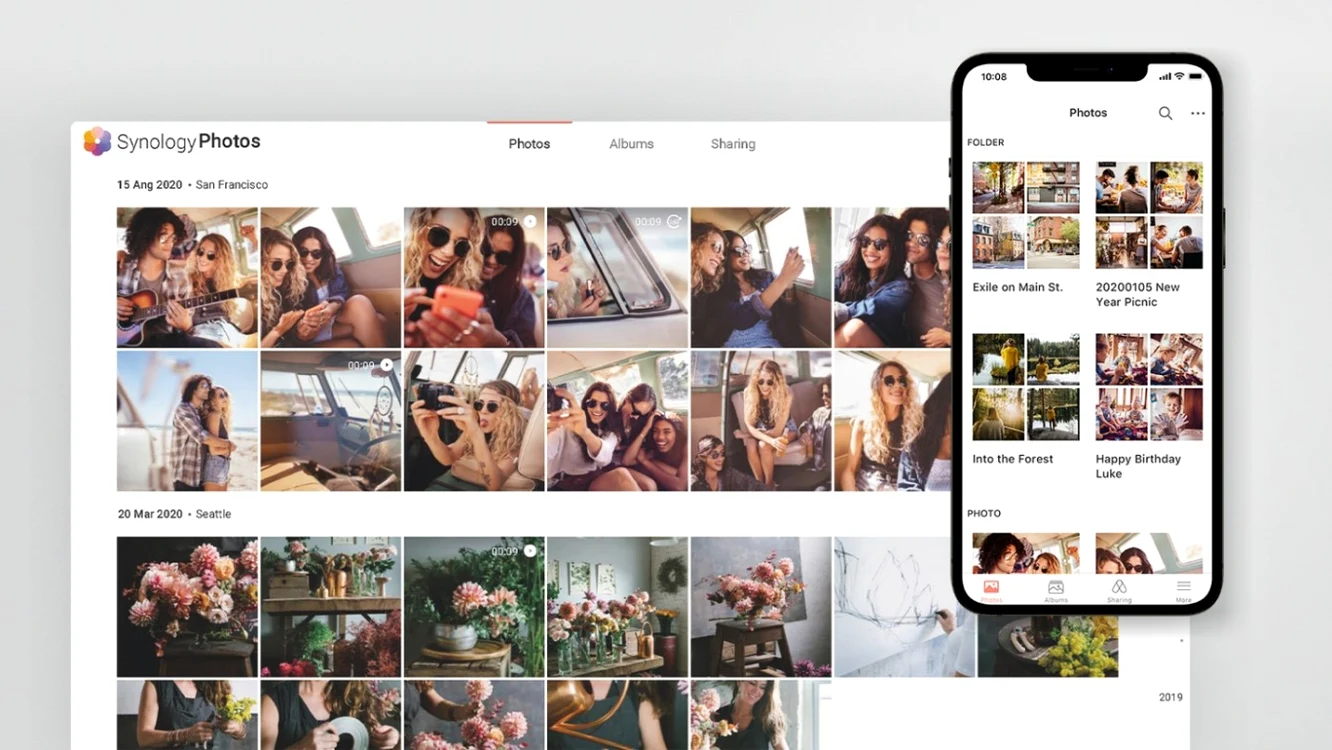1332x750 pixels.
Task: Click the Synology Photos logo icon
Action: coord(97,141)
